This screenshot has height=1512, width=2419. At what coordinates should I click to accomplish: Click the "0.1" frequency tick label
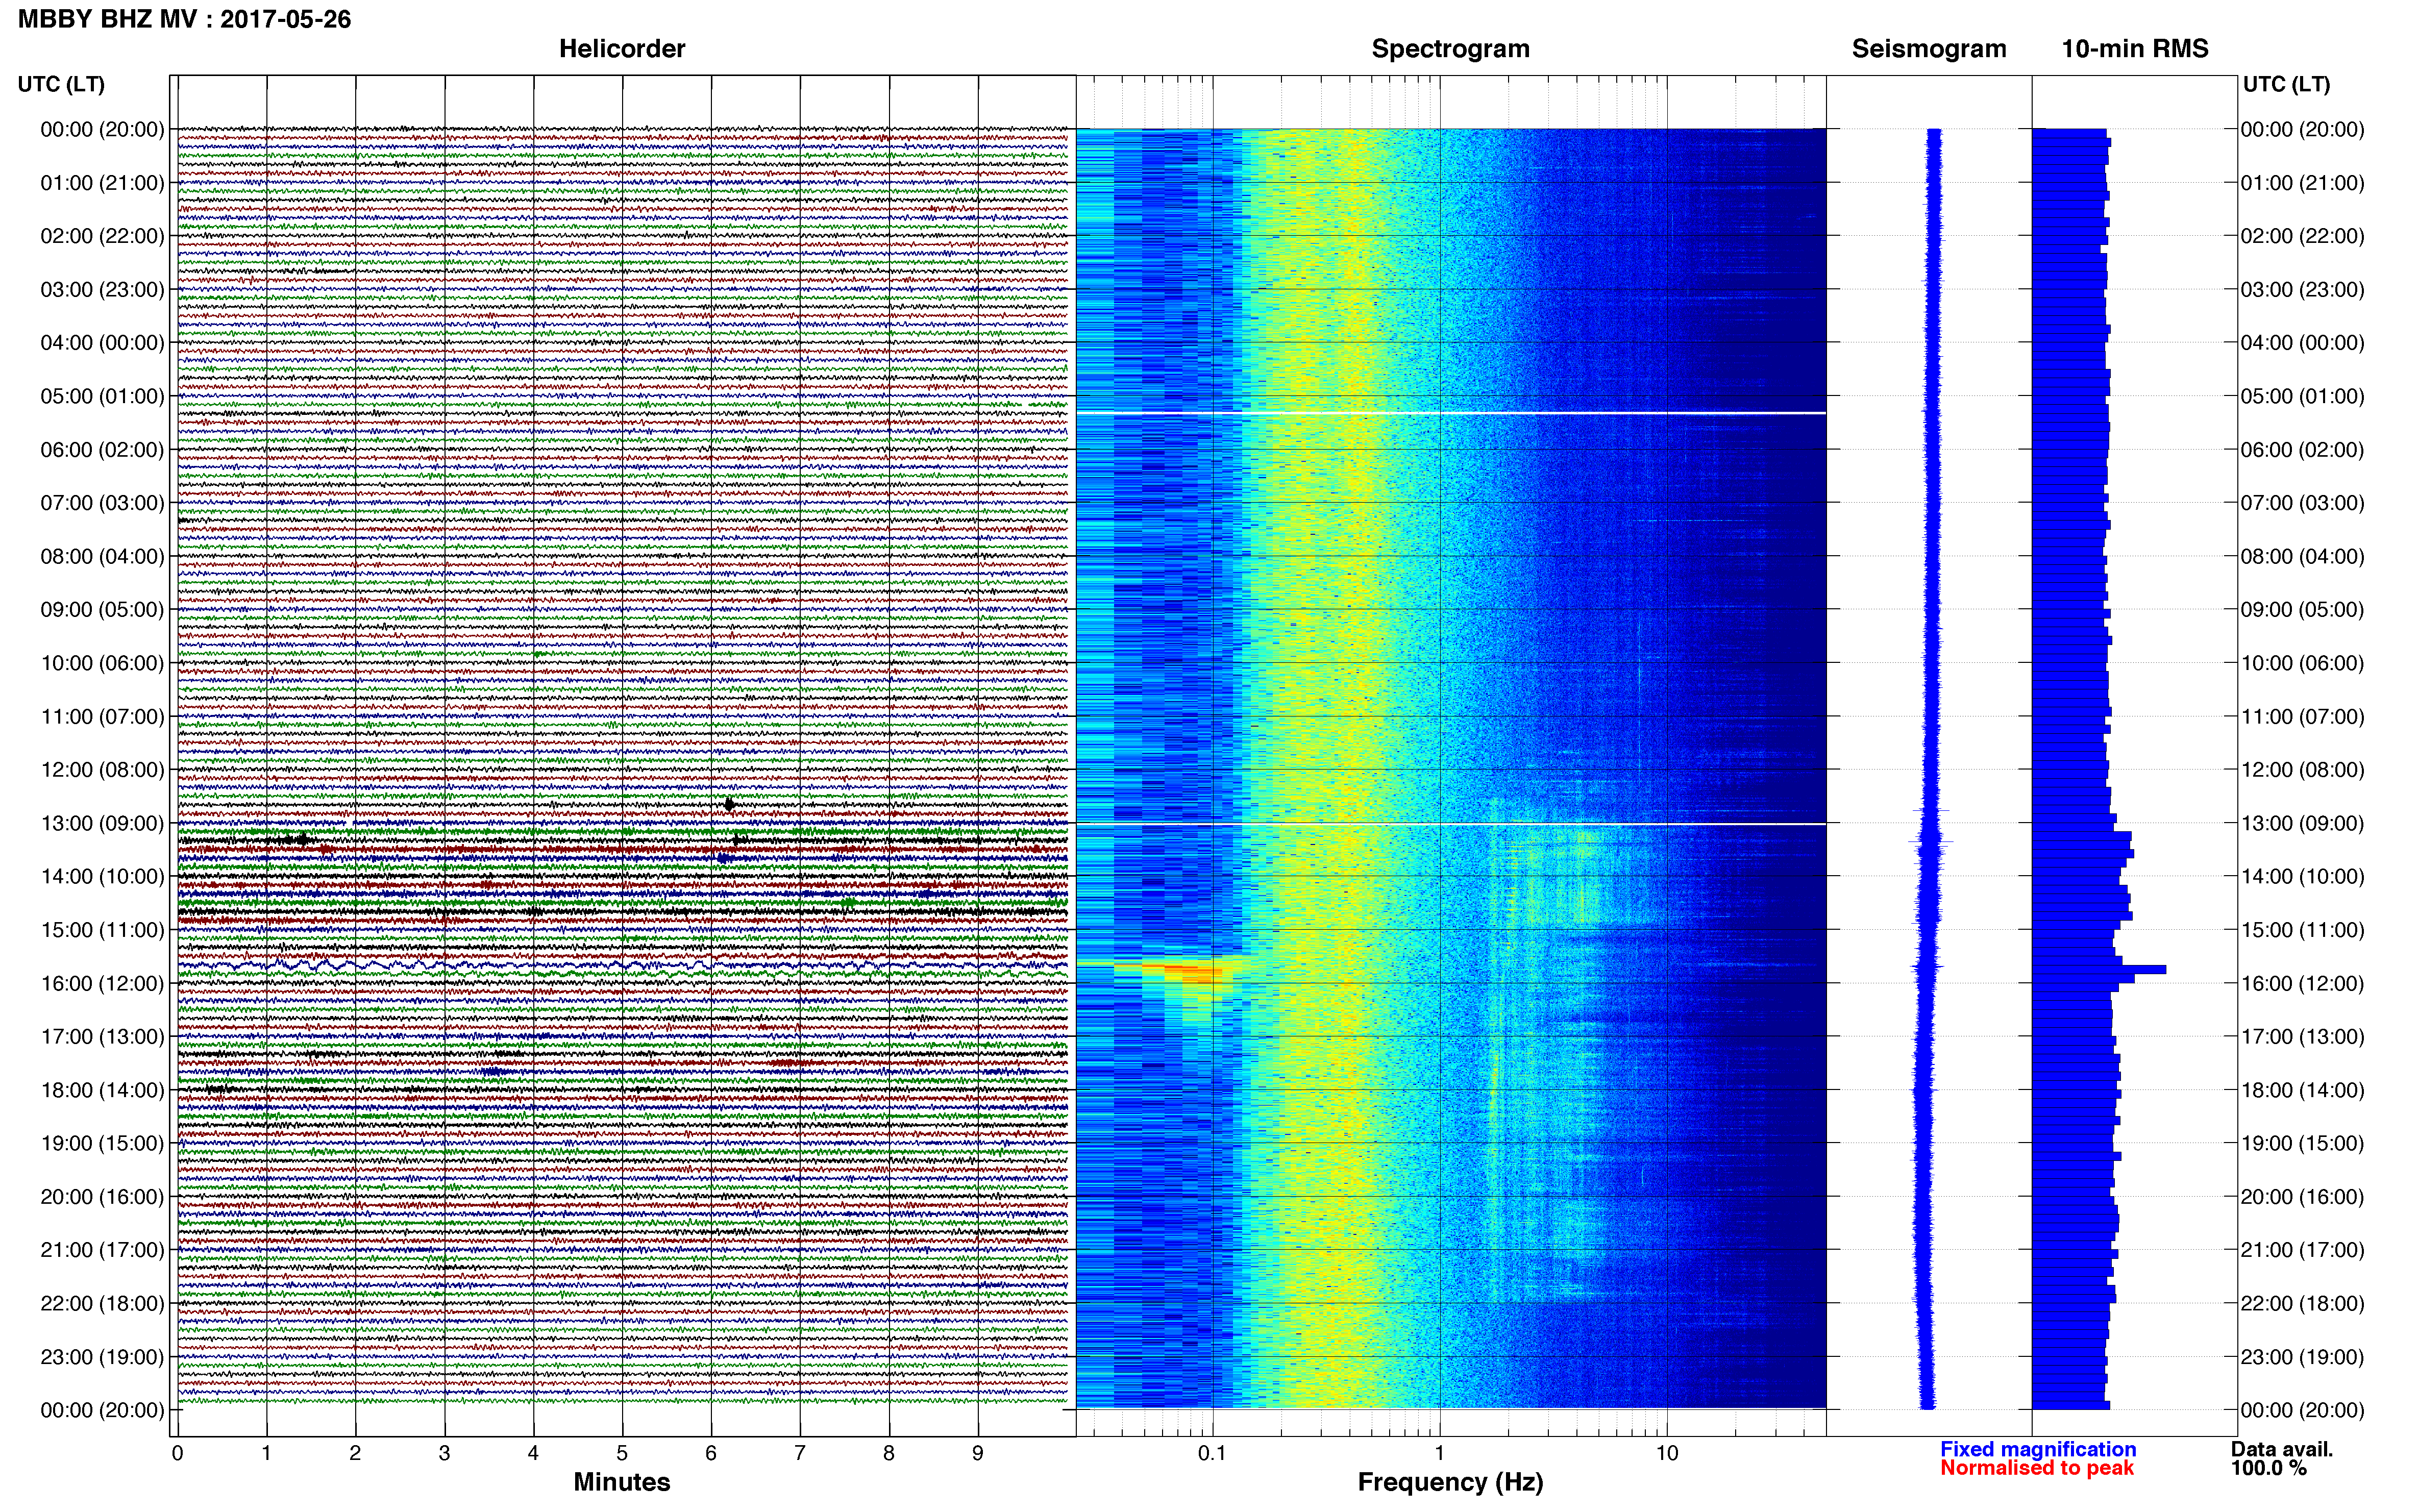point(1212,1453)
